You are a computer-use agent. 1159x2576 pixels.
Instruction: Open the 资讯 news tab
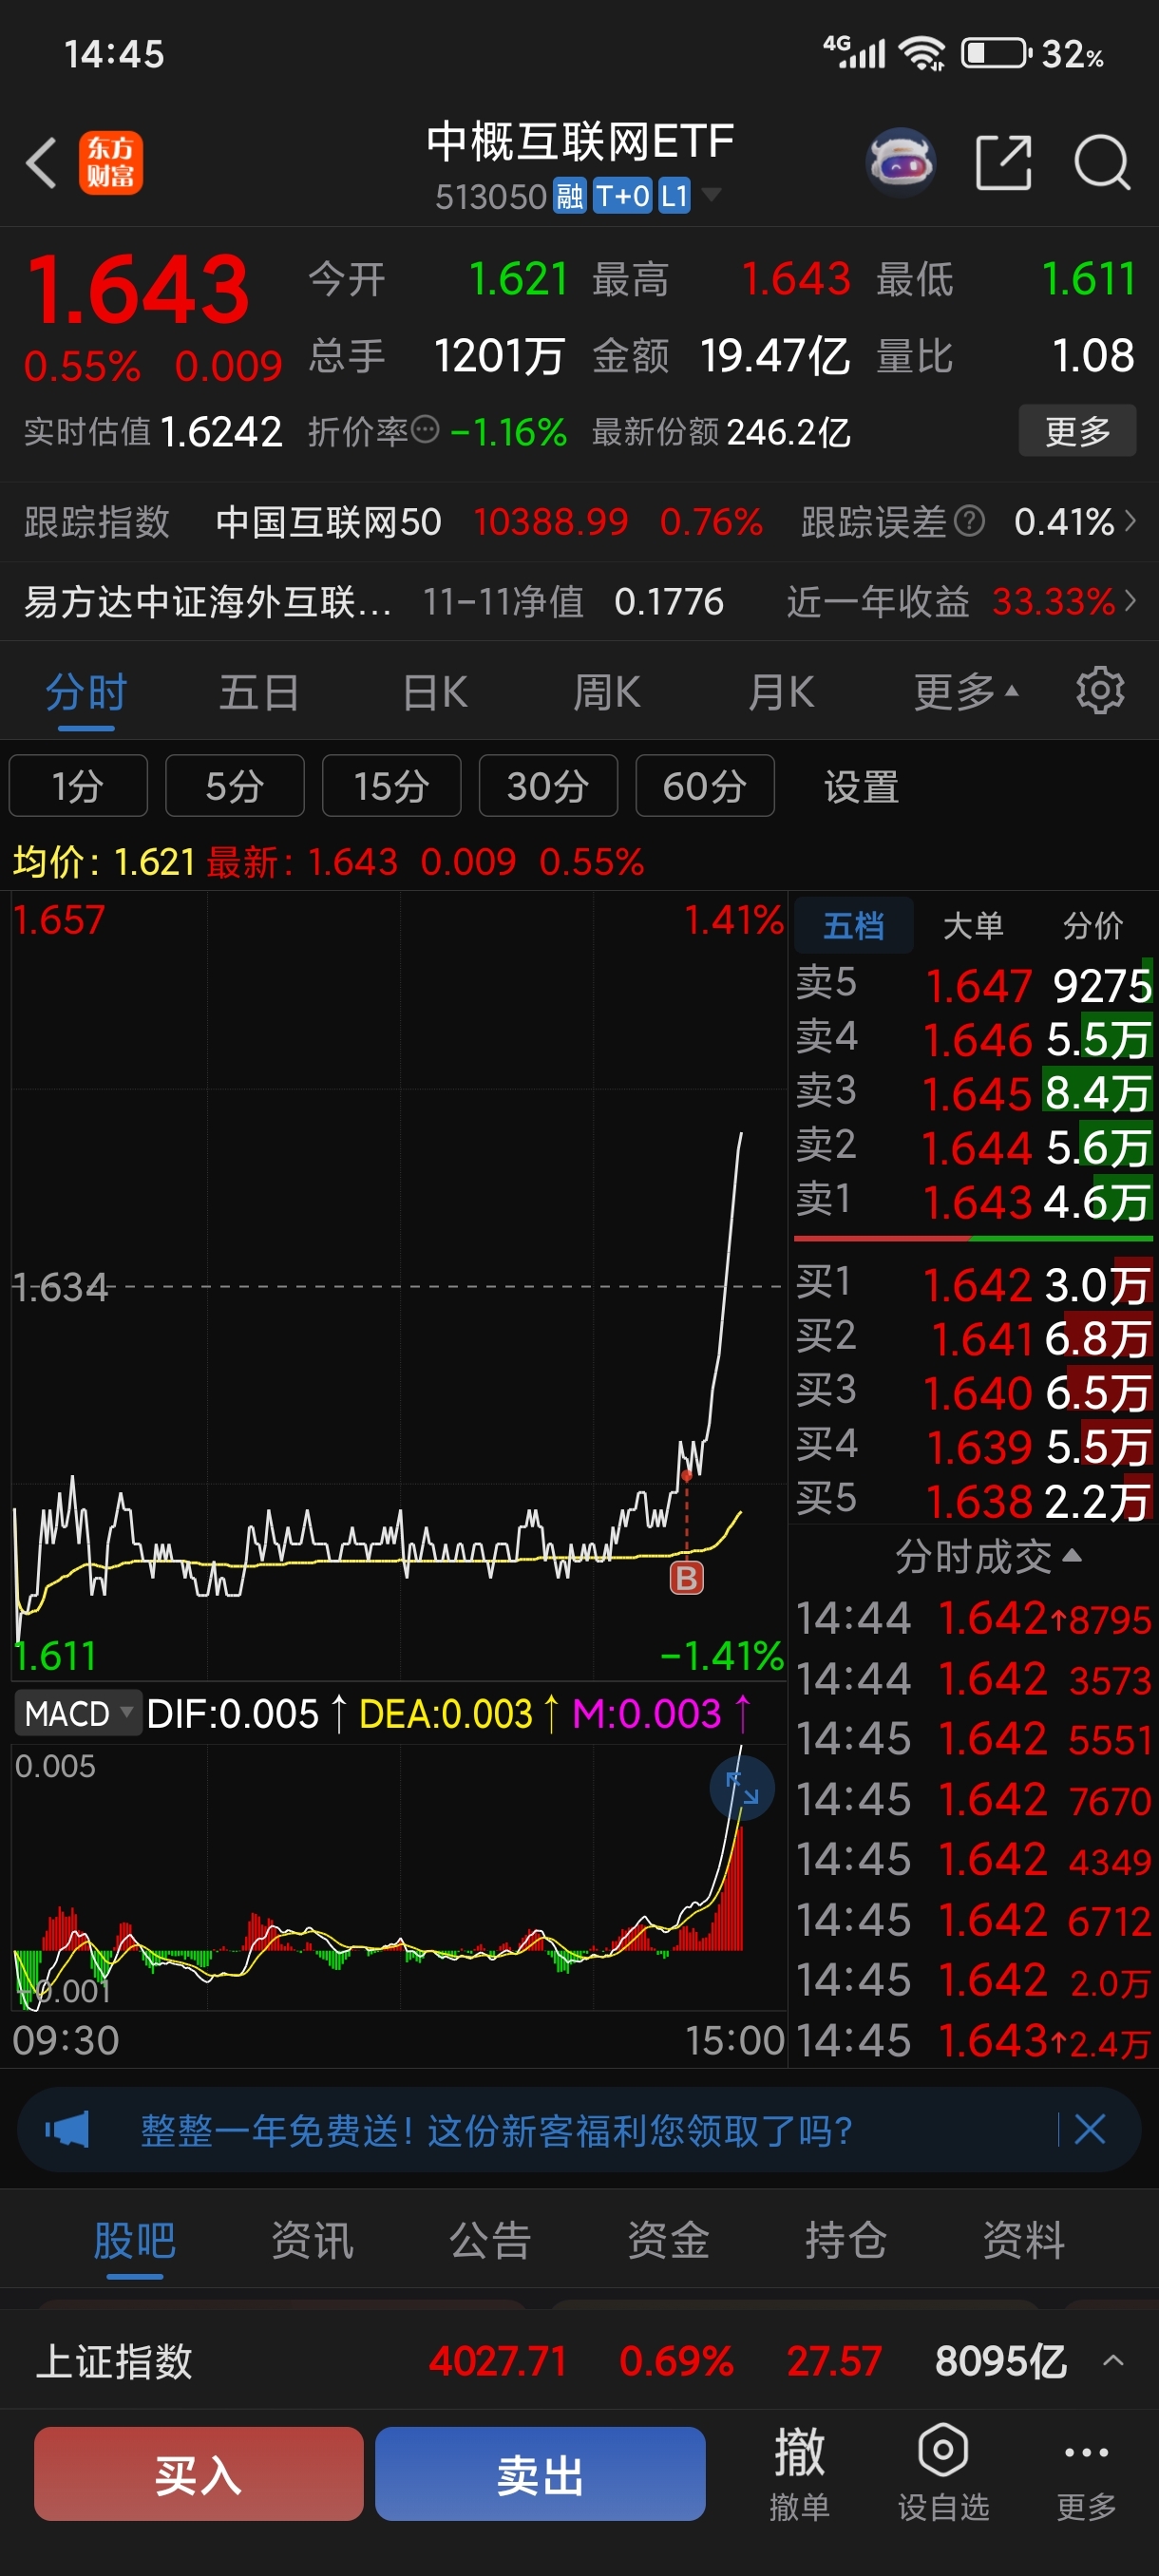tap(313, 2239)
